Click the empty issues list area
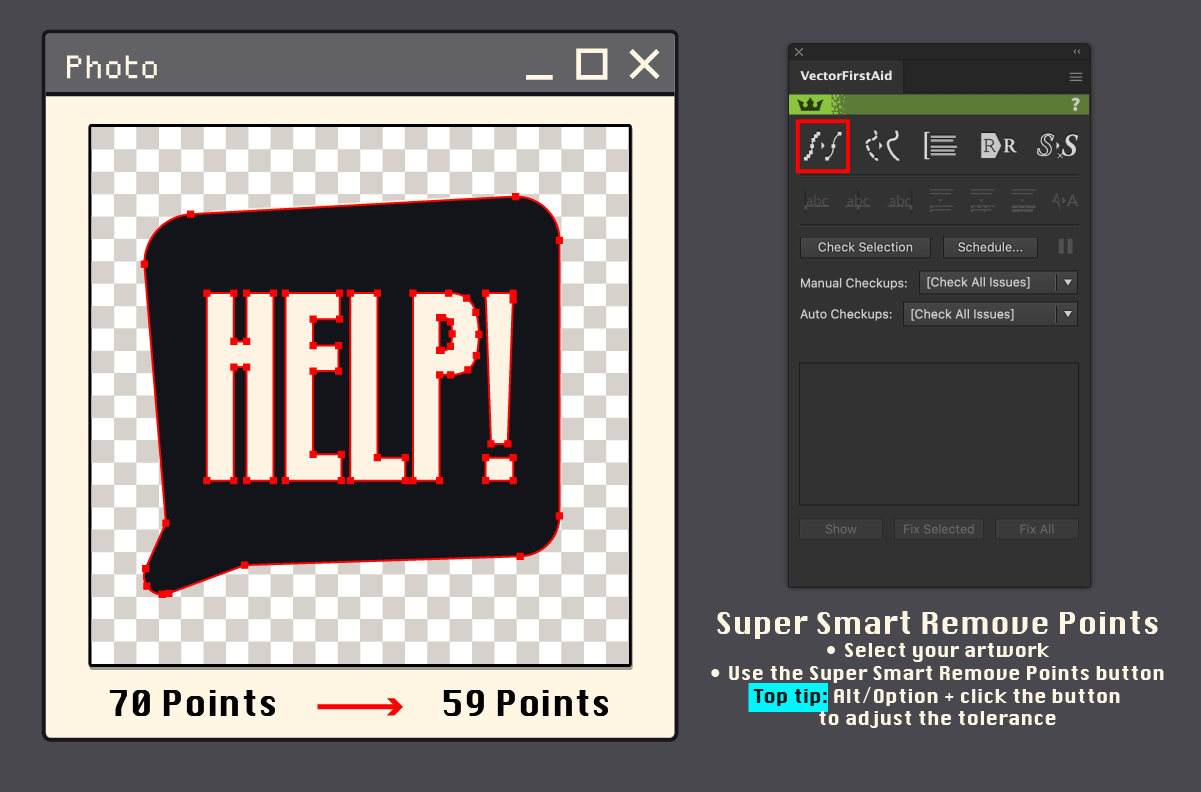 (x=938, y=433)
